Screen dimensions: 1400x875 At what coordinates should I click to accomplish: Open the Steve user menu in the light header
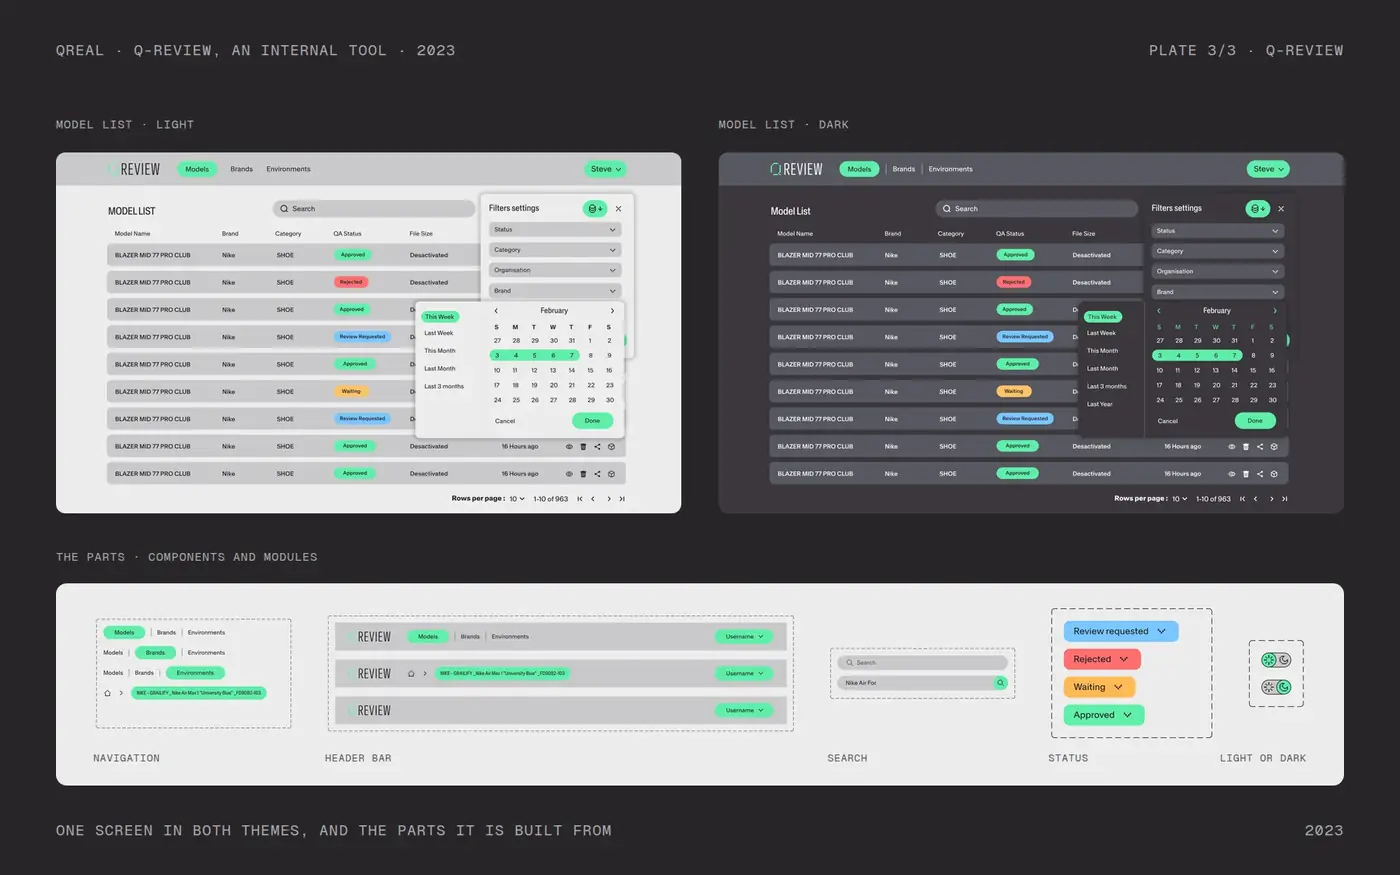pos(605,169)
